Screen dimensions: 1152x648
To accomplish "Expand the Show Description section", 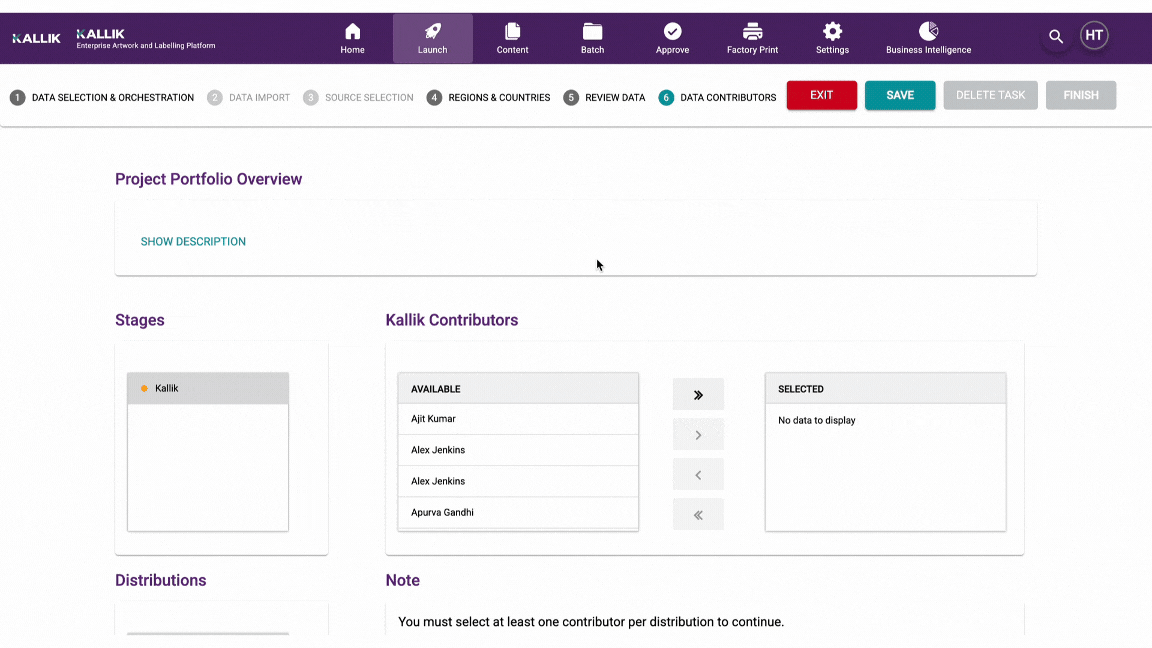I will point(193,242).
